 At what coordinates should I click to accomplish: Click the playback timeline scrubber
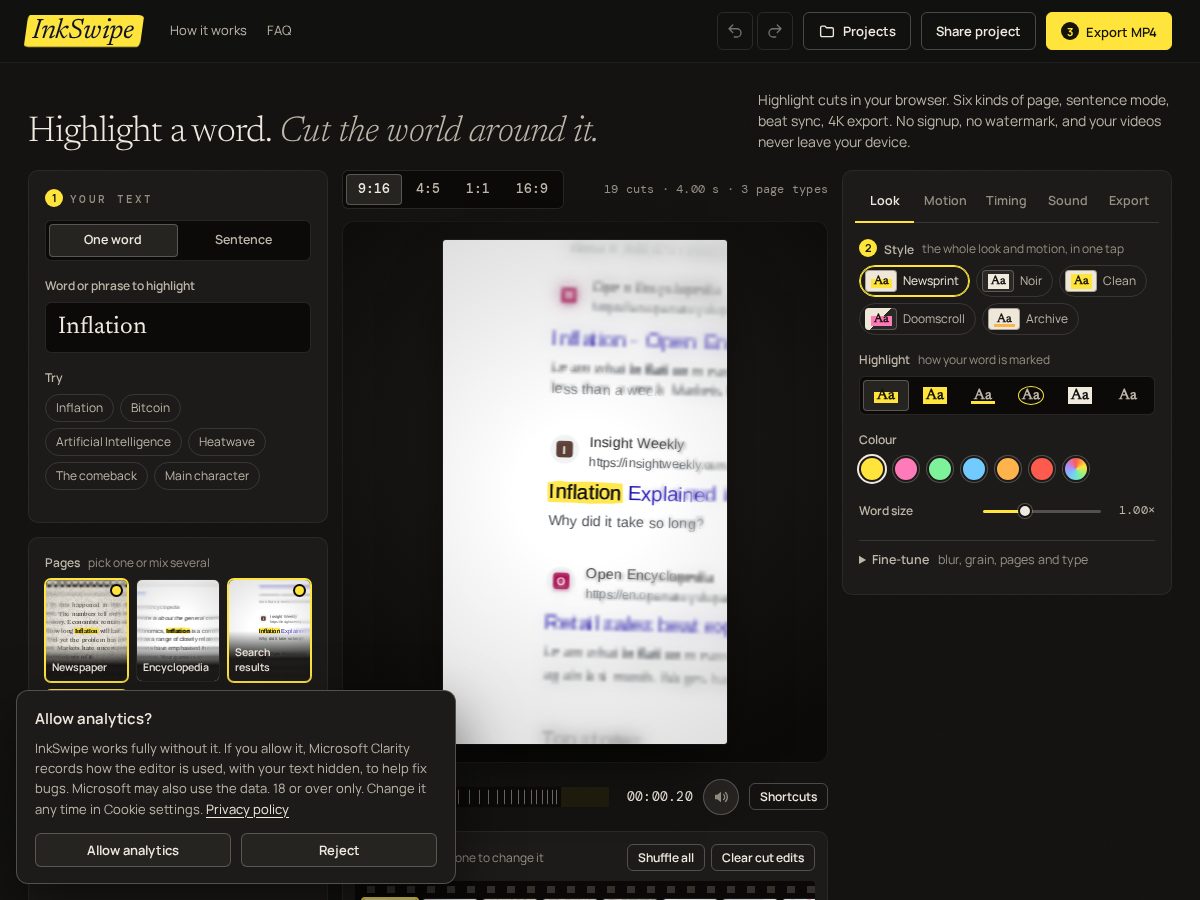(532, 797)
